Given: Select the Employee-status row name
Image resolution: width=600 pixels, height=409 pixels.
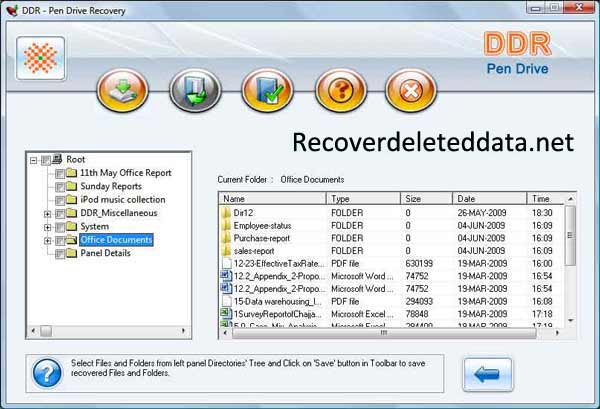Looking at the screenshot, I should [x=262, y=225].
